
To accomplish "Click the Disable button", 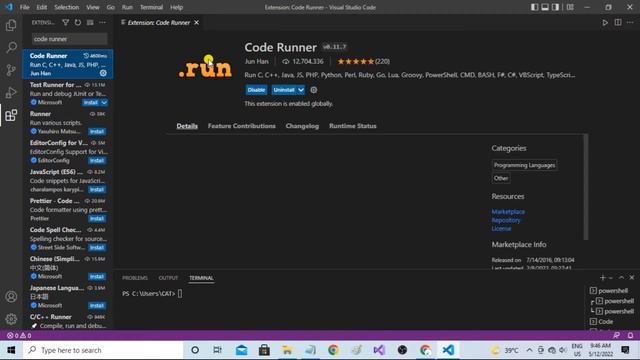I will 256,90.
